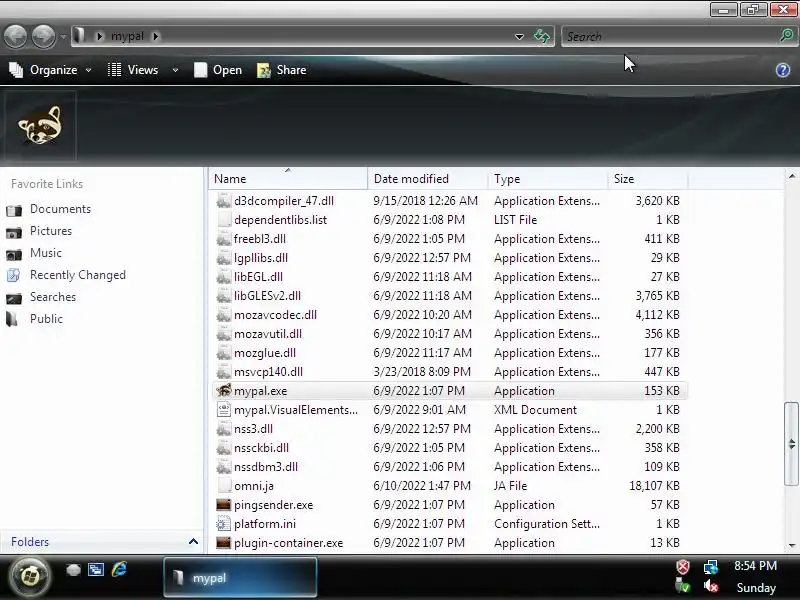The image size is (800, 600).
Task: Select file name msvcp140.dll
Action: click(268, 371)
